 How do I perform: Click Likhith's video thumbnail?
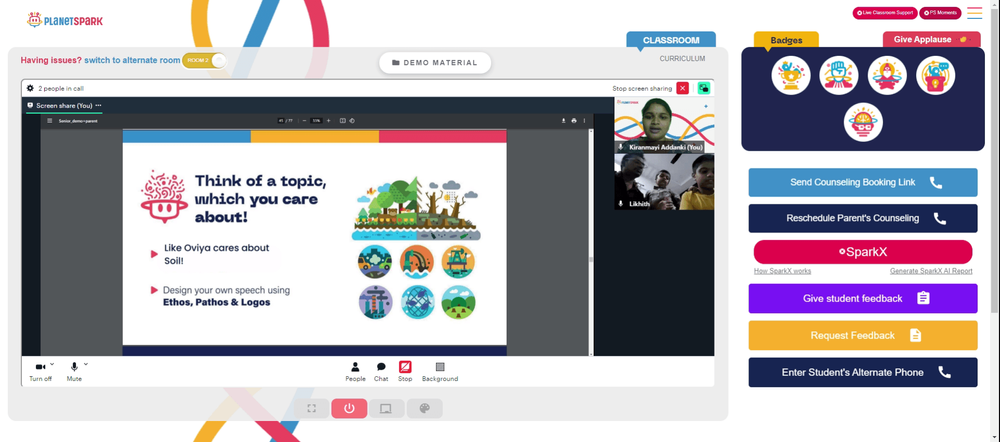click(x=664, y=181)
